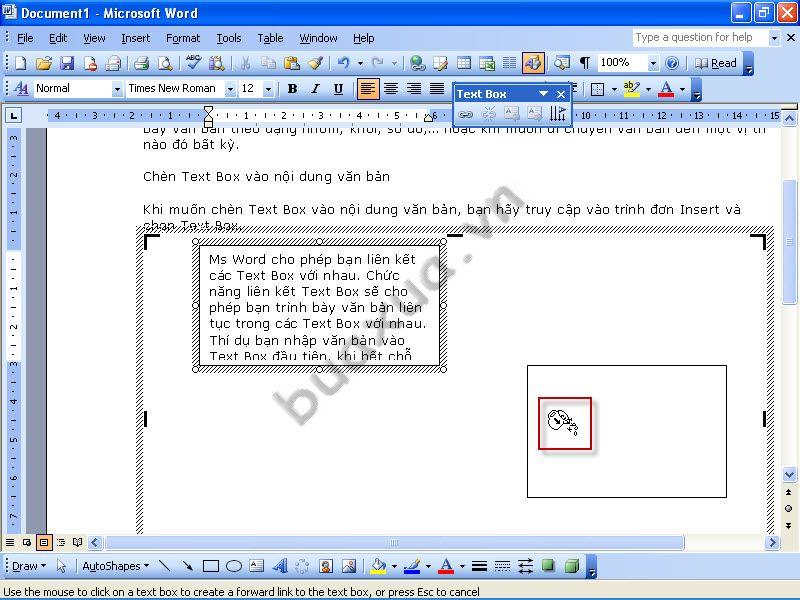
Task: Open the Columns layout button
Action: click(x=510, y=63)
